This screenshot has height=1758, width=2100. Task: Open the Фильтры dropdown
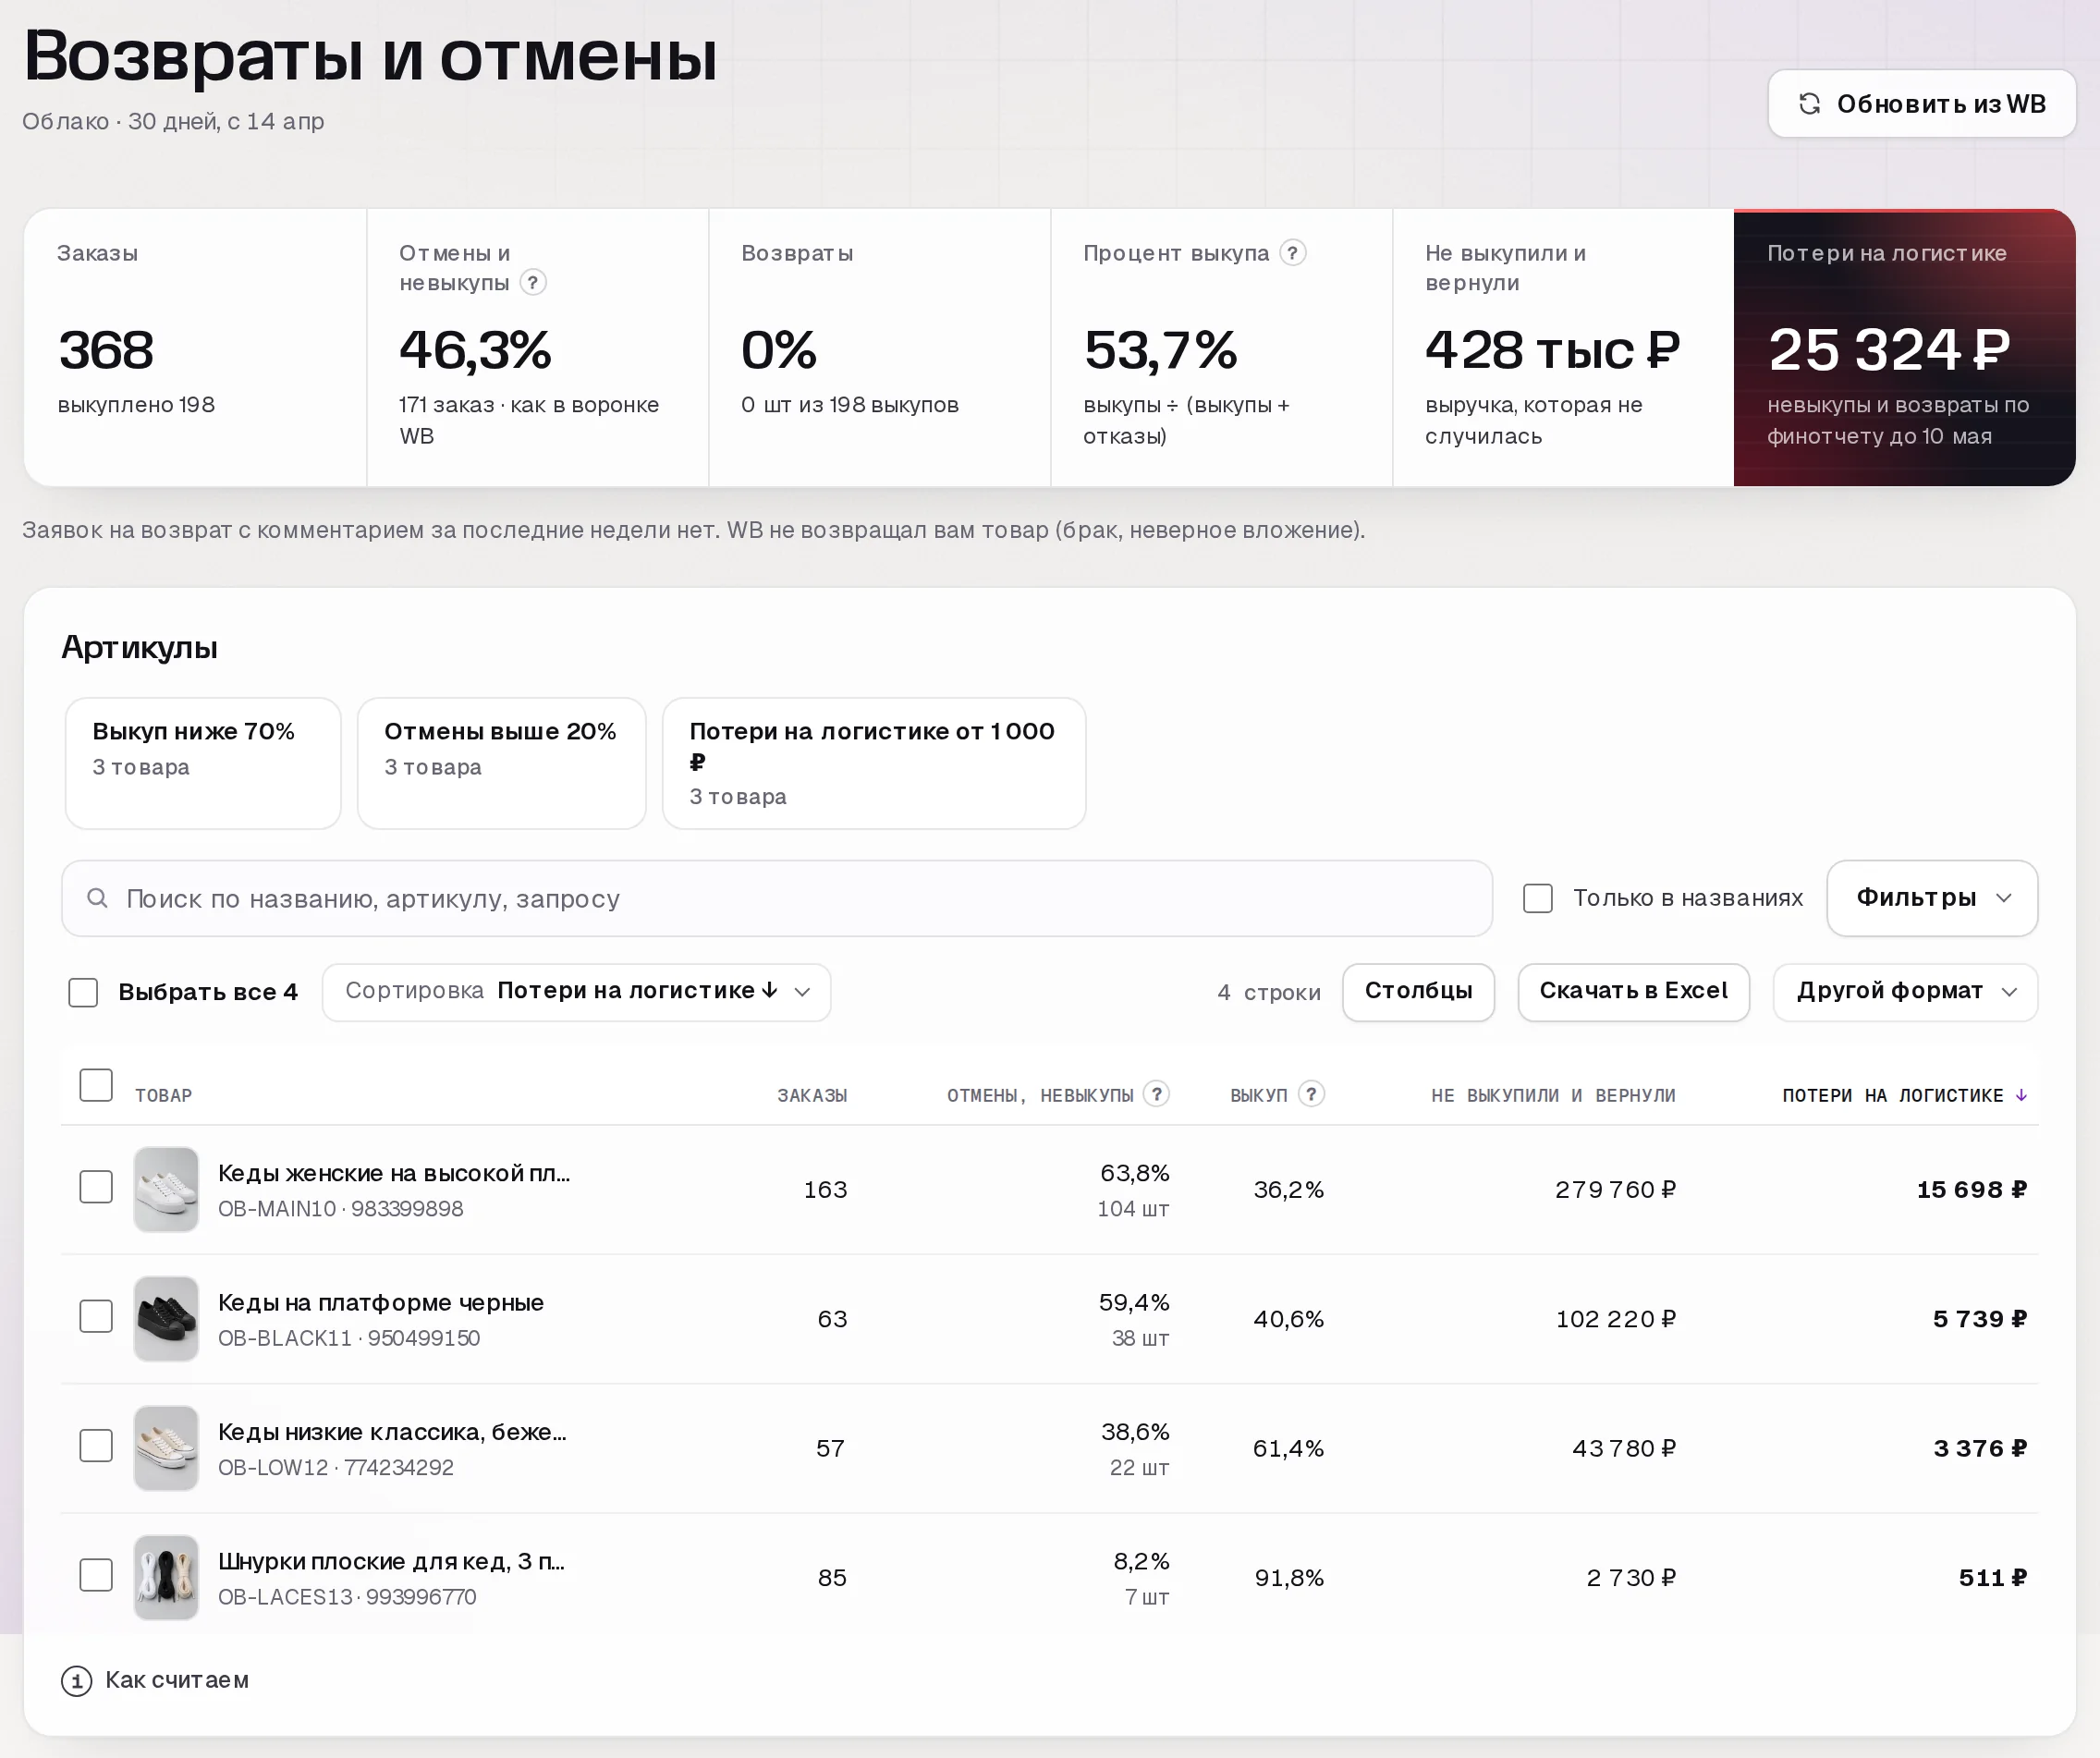click(1932, 898)
